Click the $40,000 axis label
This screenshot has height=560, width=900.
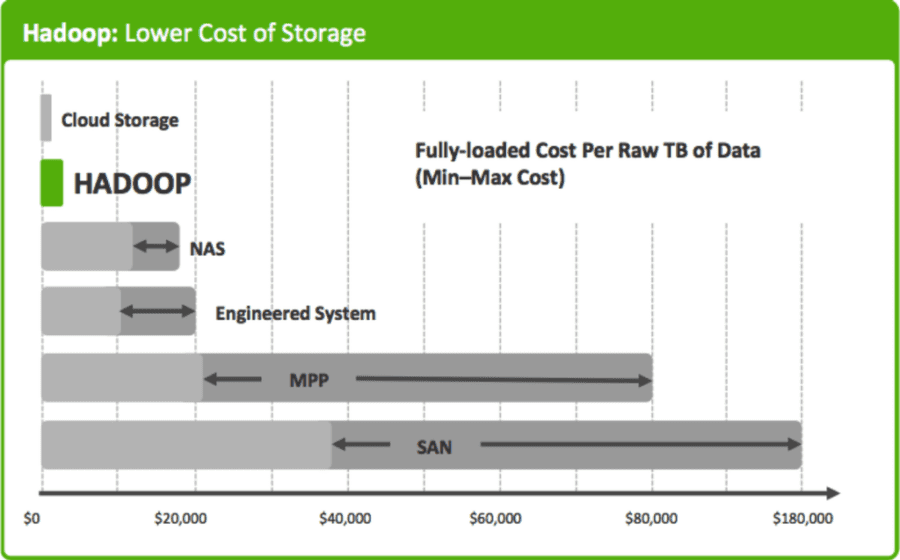tap(345, 519)
